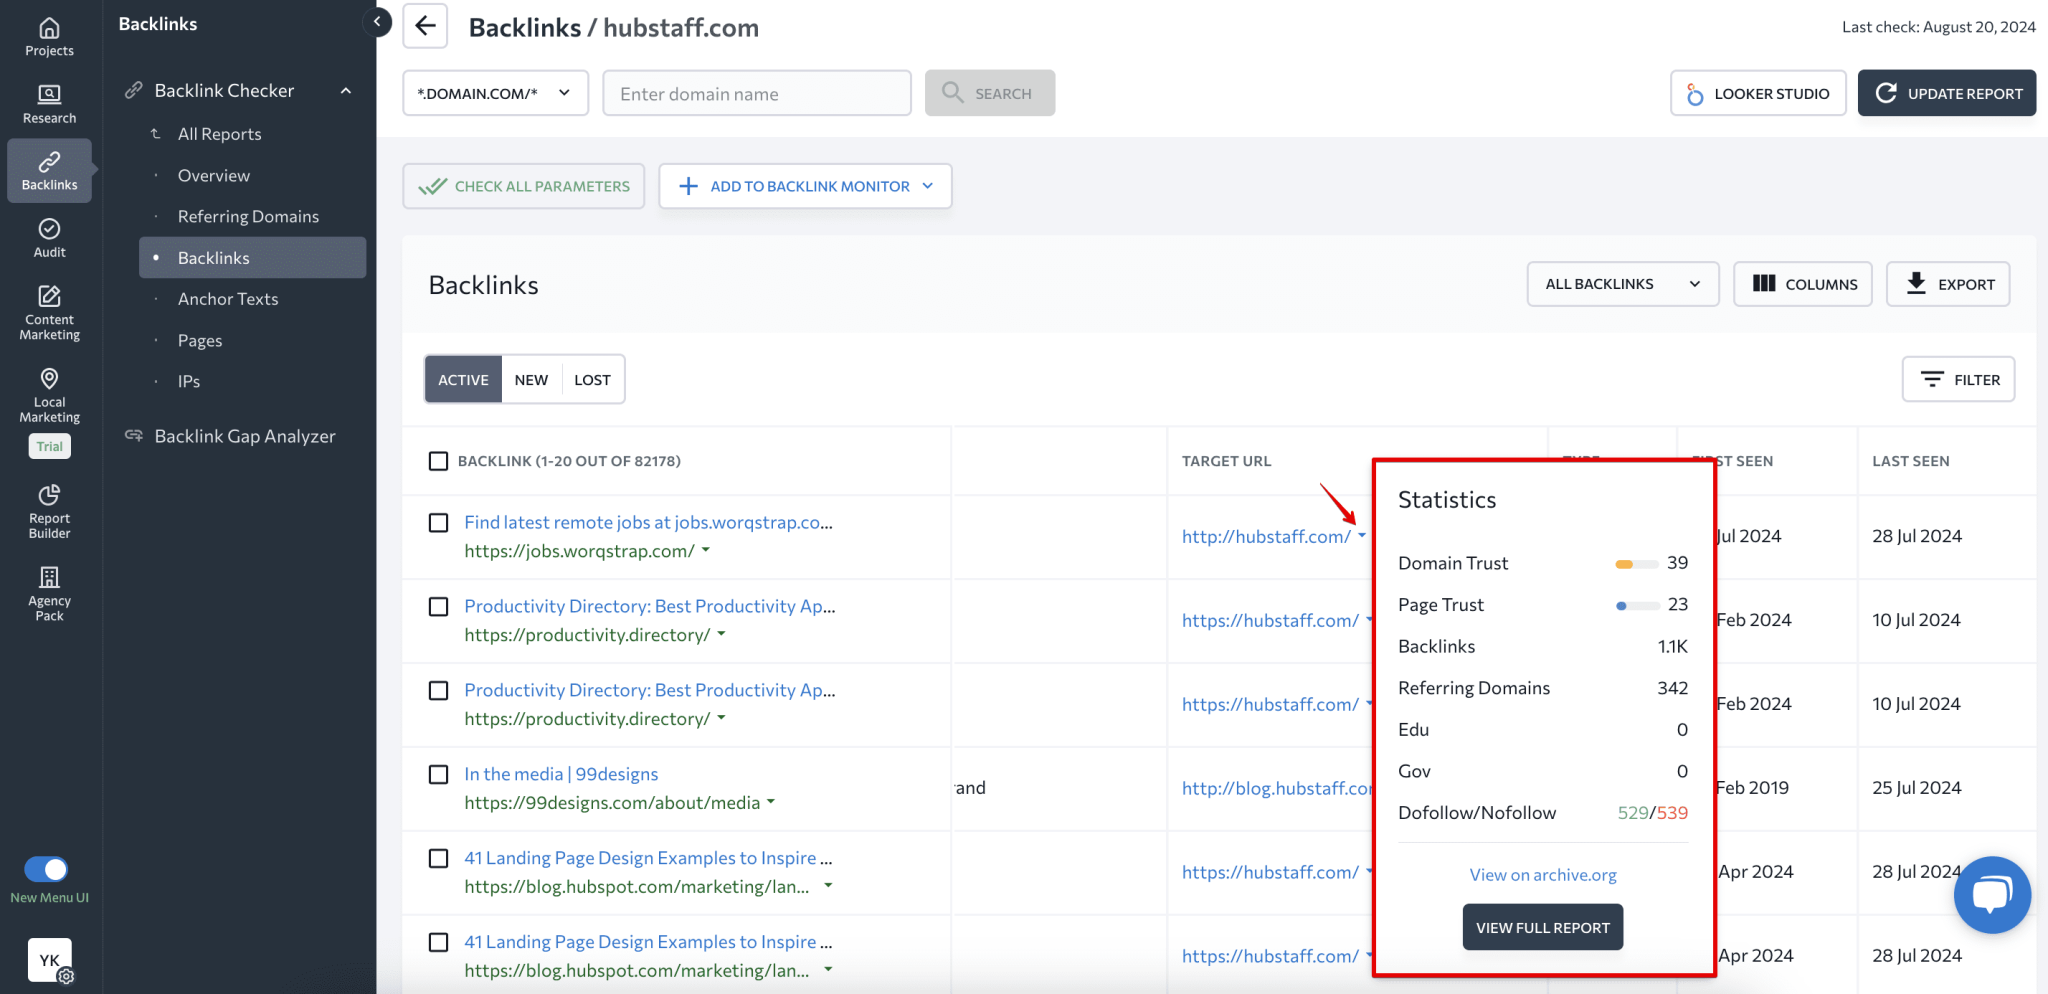Viewport: 2048px width, 994px height.
Task: Open the *.DOMAIN.COM/* scope dropdown
Action: pos(495,93)
